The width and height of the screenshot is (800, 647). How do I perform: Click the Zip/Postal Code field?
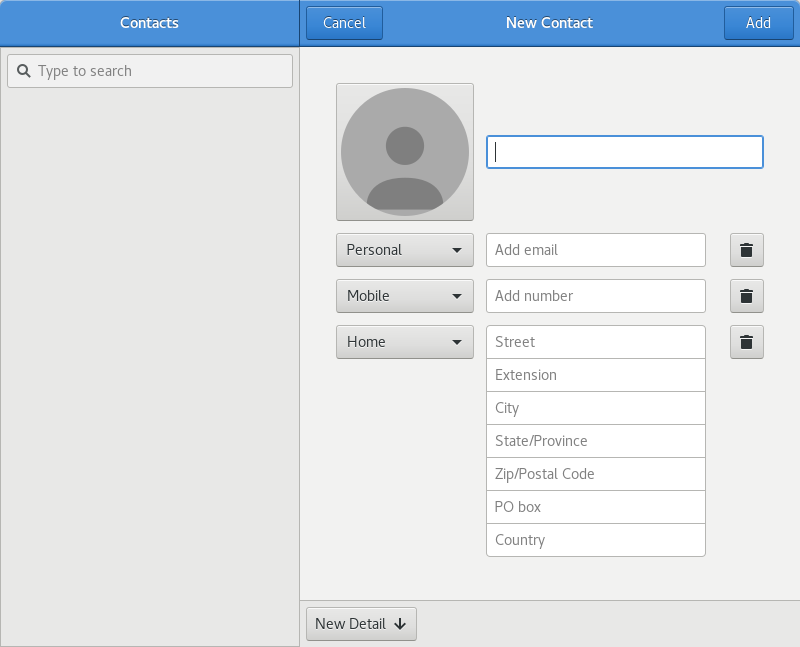(x=595, y=474)
